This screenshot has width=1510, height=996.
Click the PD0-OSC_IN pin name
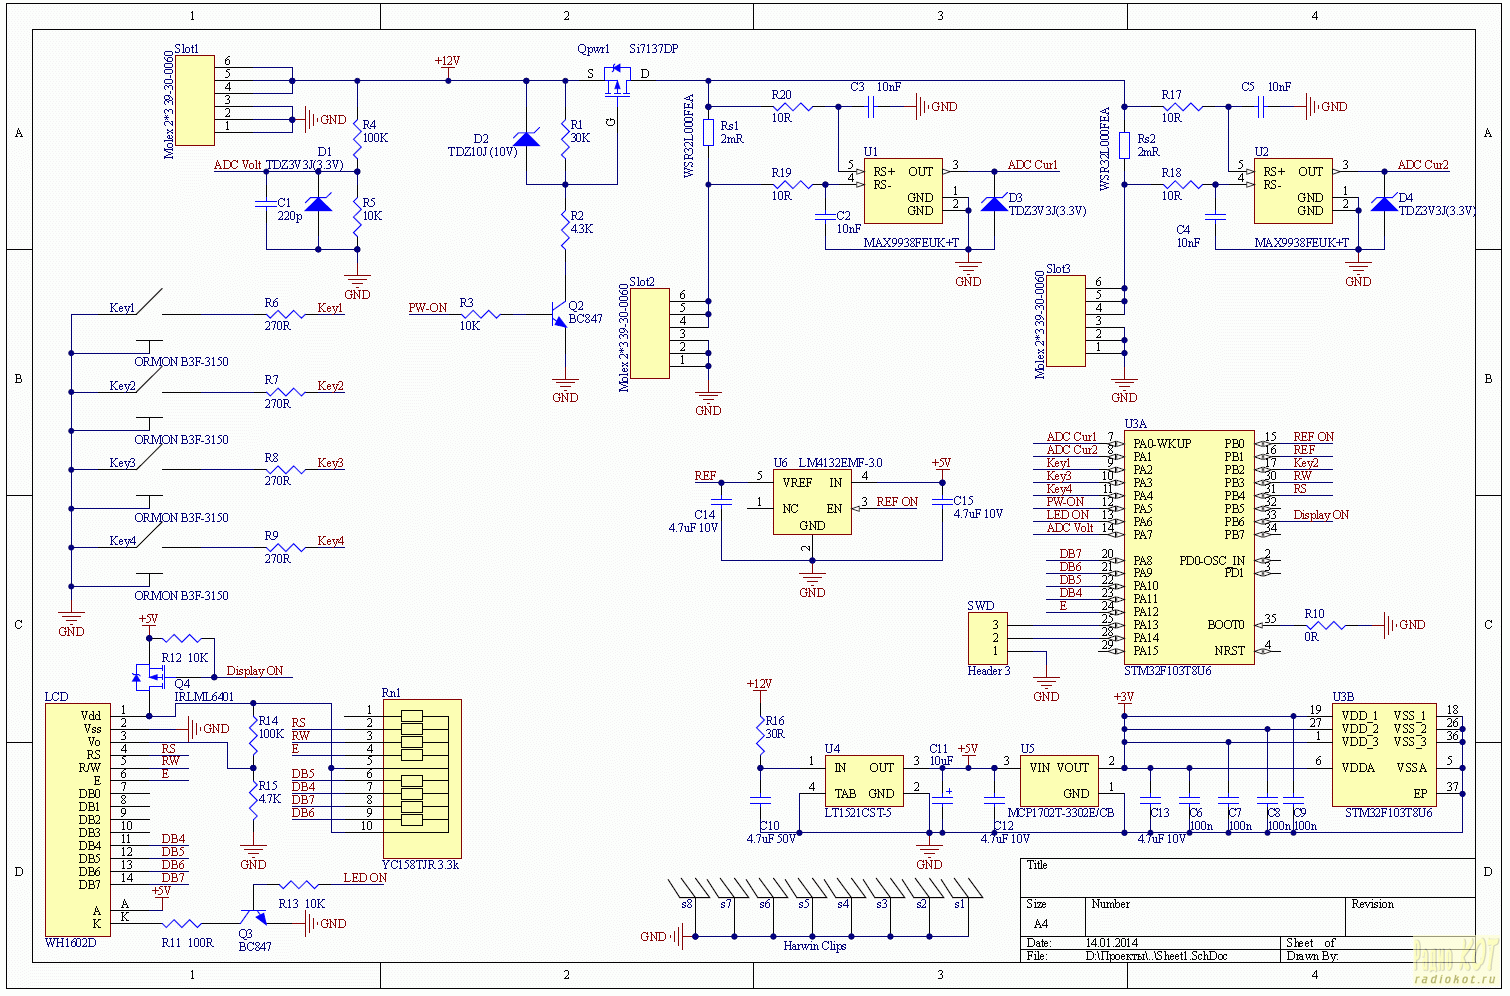coord(1212,561)
